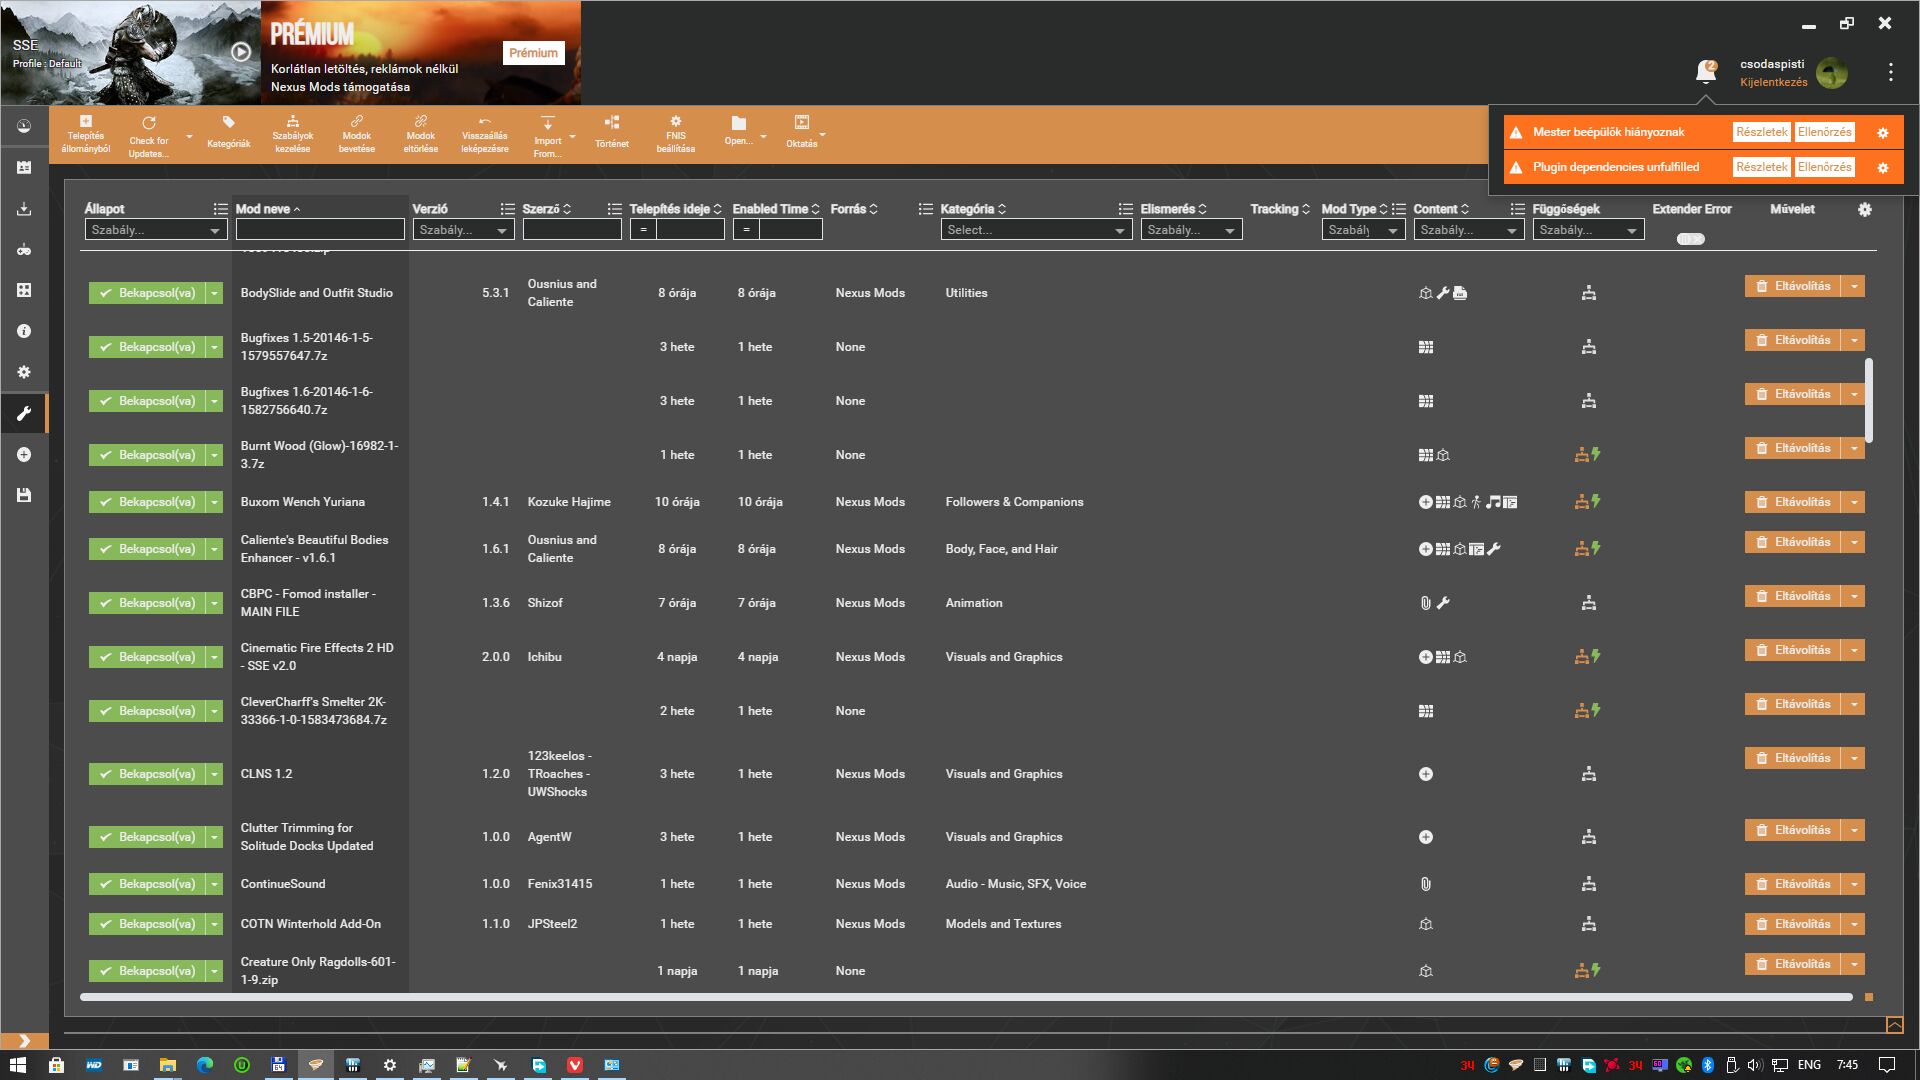This screenshot has height=1080, width=1920.
Task: Open Windows Start menu
Action: [x=17, y=1065]
